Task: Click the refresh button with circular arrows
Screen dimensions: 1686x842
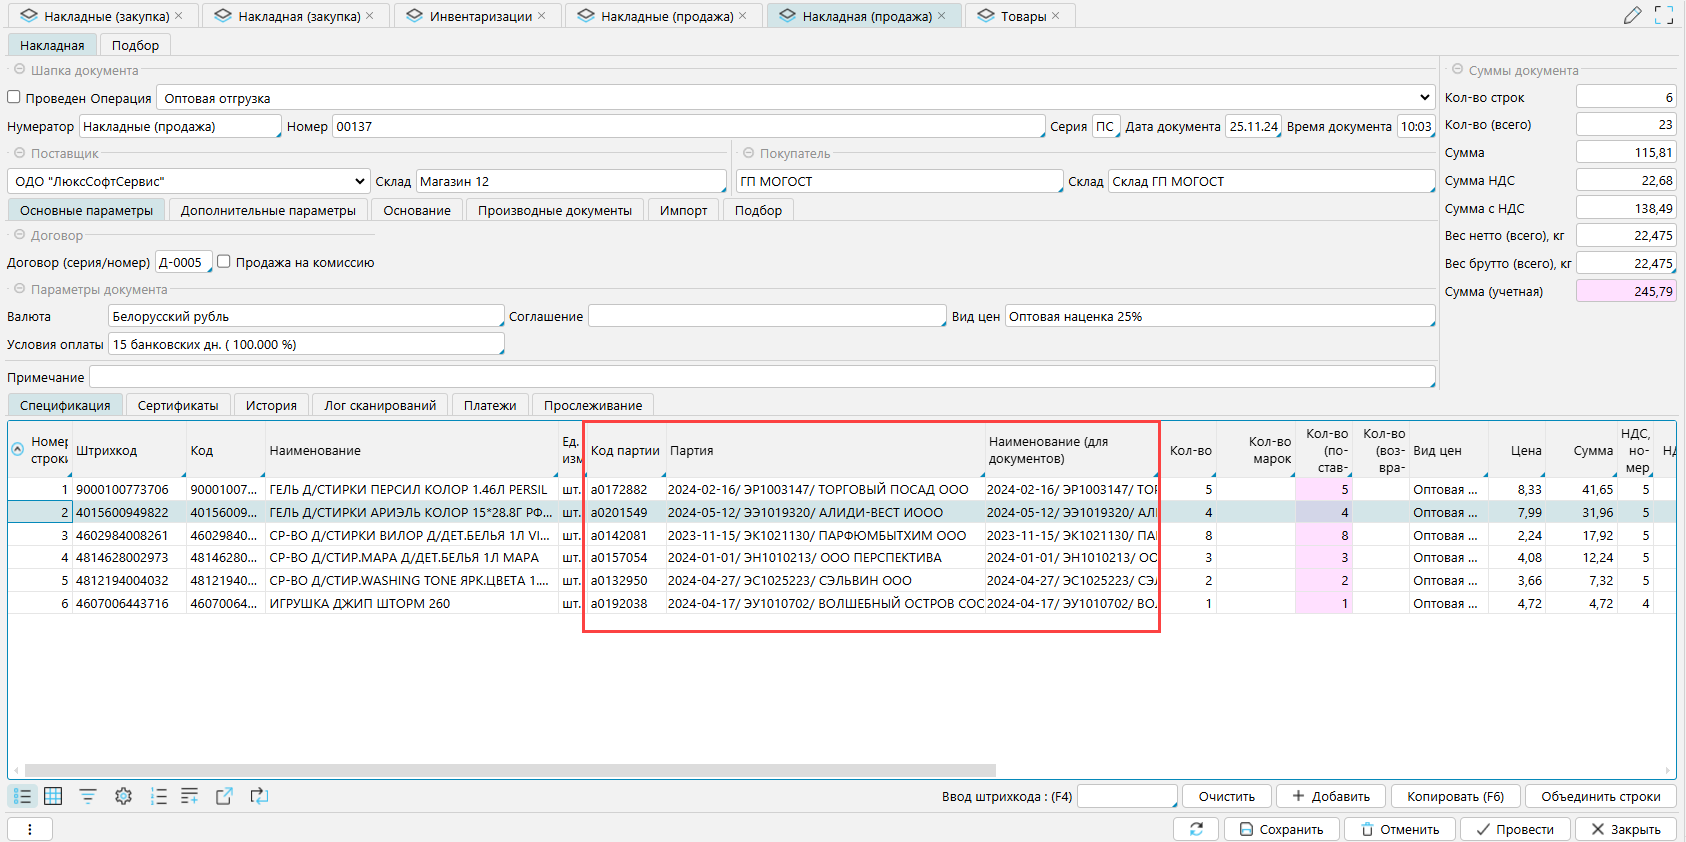Action: [x=1195, y=829]
